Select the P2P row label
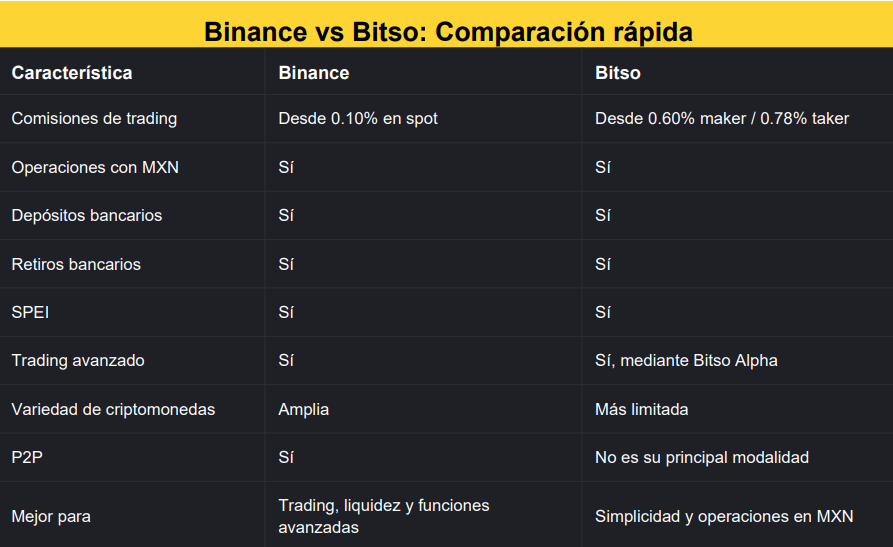Screen dimensions: 893x547 pos(27,458)
